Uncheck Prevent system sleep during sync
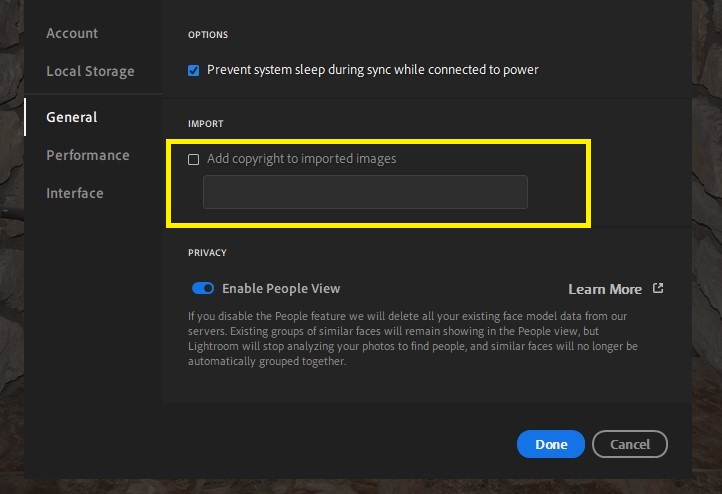Image resolution: width=722 pixels, height=494 pixels. tap(193, 70)
